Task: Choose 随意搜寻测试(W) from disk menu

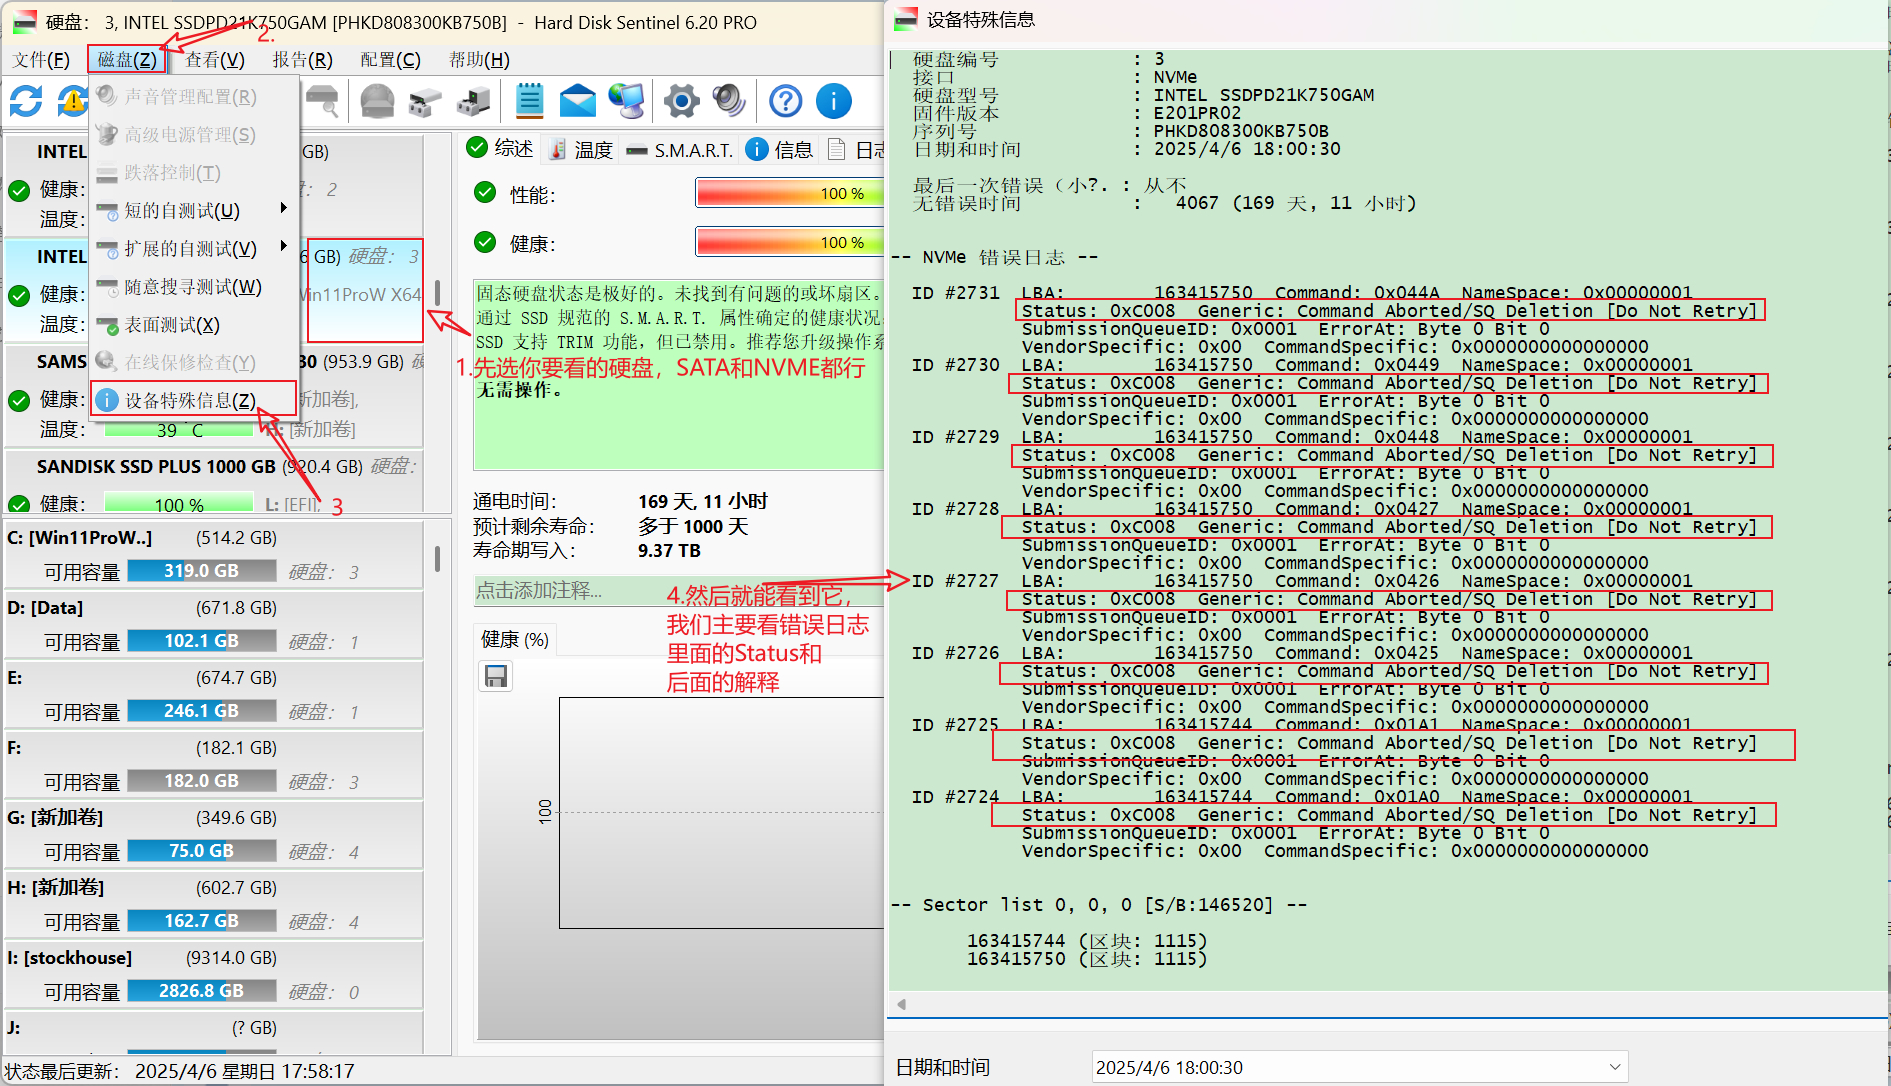Action: [194, 287]
